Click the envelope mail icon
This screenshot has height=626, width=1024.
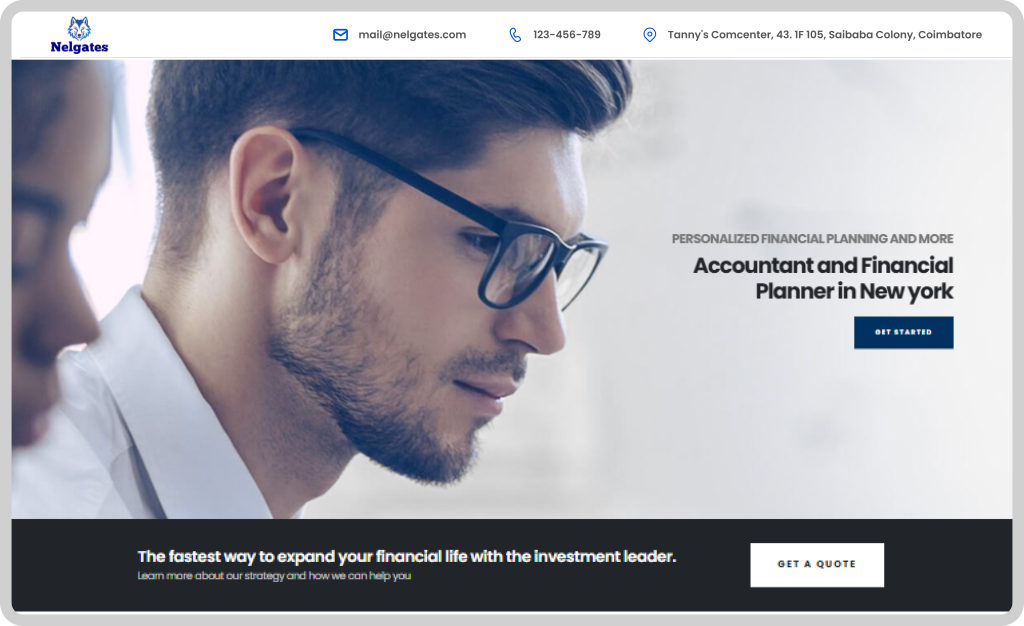pos(340,35)
